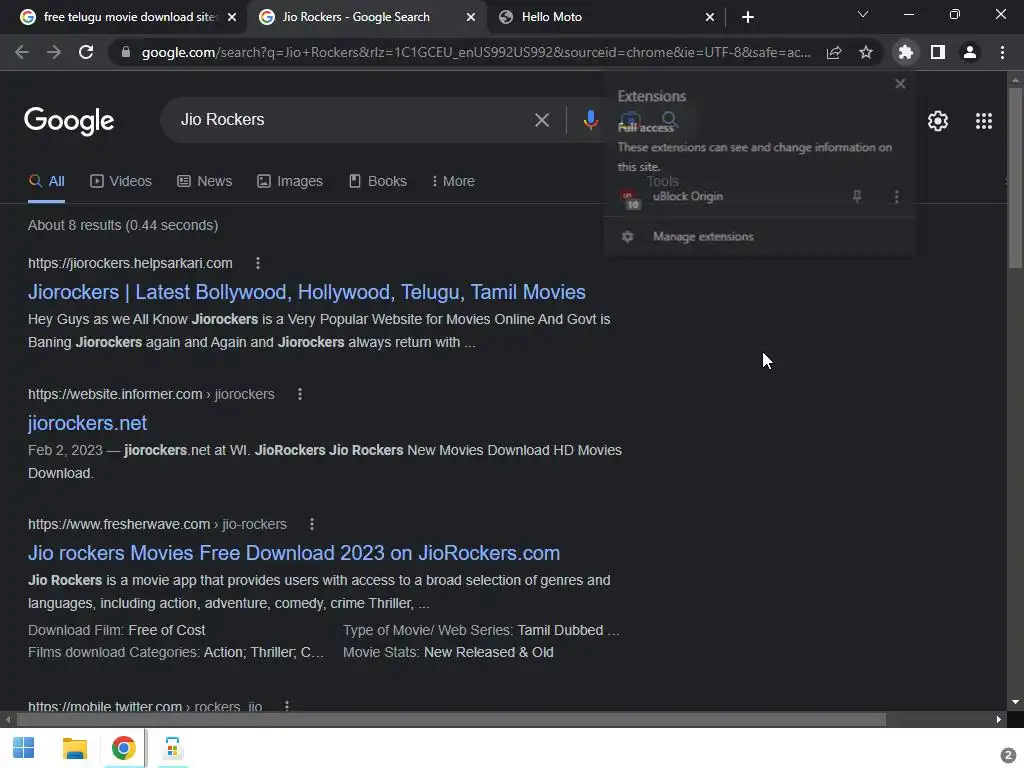Click the scroll up arrow
Screen dimensions: 1024x768
pyautogui.click(x=1015, y=80)
